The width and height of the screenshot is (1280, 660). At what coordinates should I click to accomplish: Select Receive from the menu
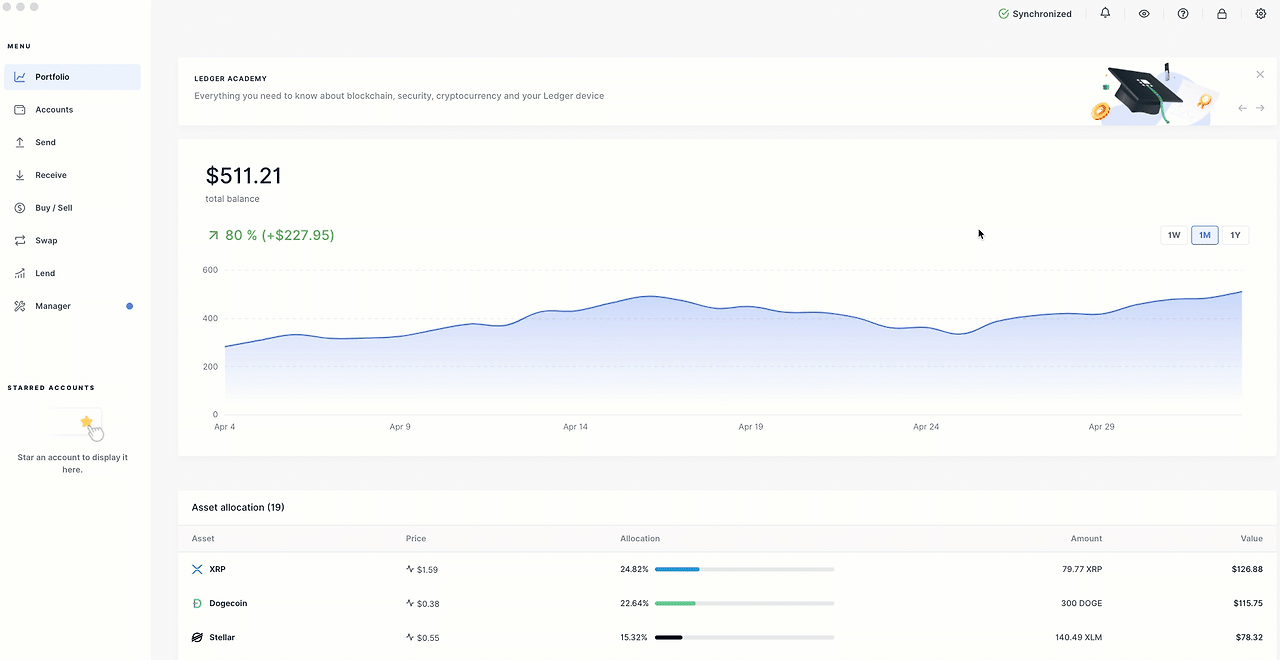[x=72, y=175]
